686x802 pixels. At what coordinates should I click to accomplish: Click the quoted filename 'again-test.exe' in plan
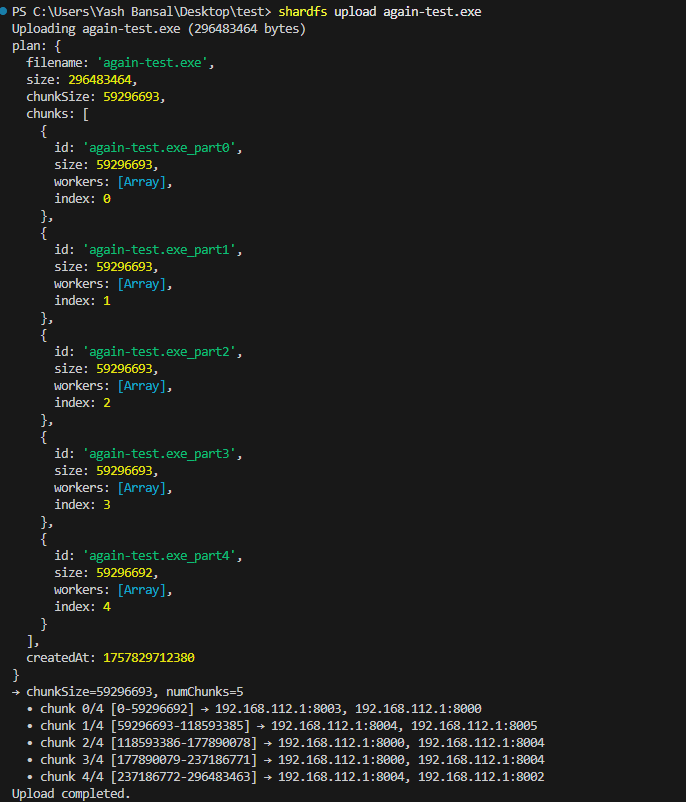coord(148,62)
